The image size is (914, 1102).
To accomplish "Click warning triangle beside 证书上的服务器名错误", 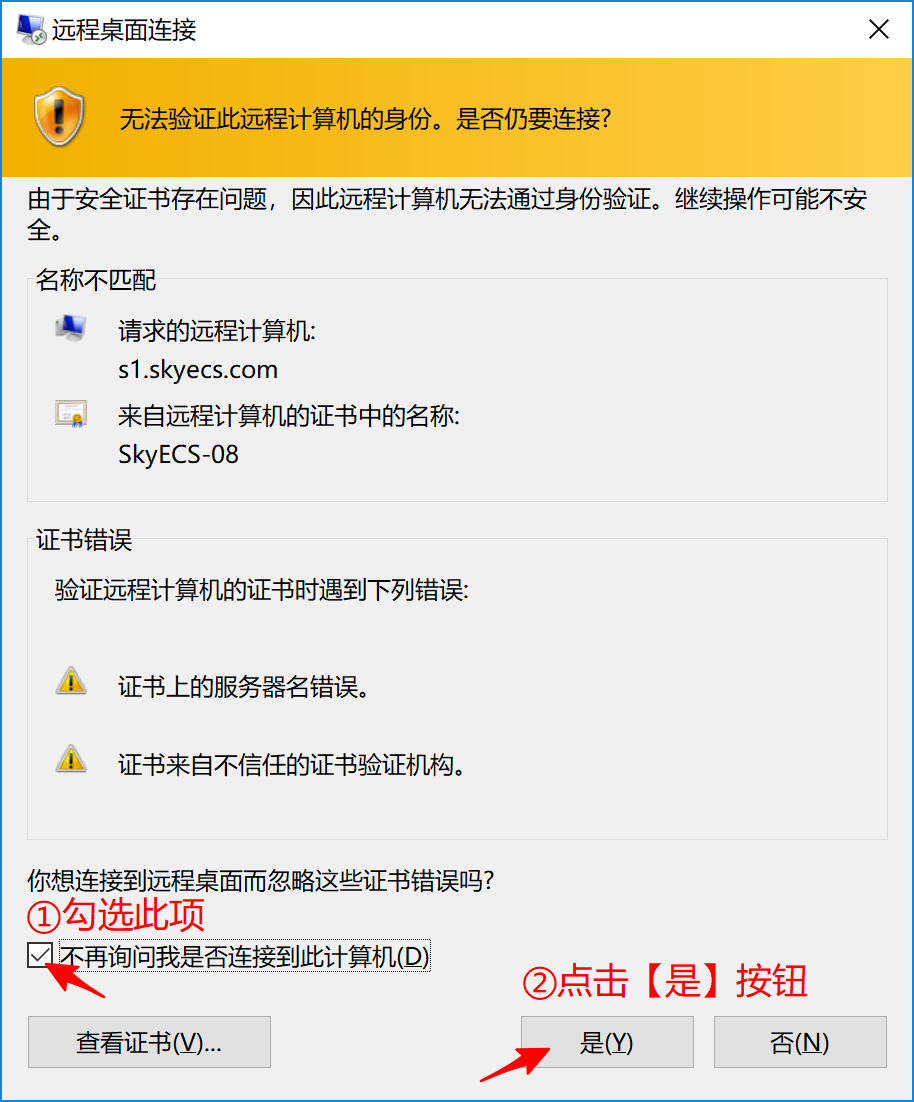I will [71, 681].
